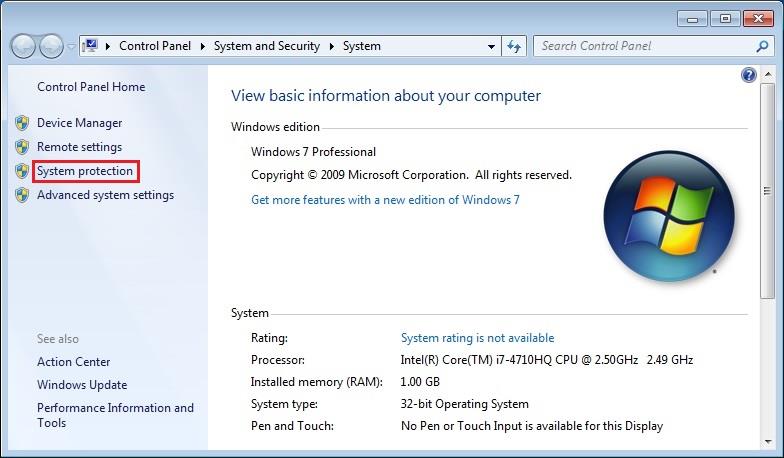The image size is (784, 458).
Task: Click shield icon beside Advanced system settings
Action: [x=22, y=195]
